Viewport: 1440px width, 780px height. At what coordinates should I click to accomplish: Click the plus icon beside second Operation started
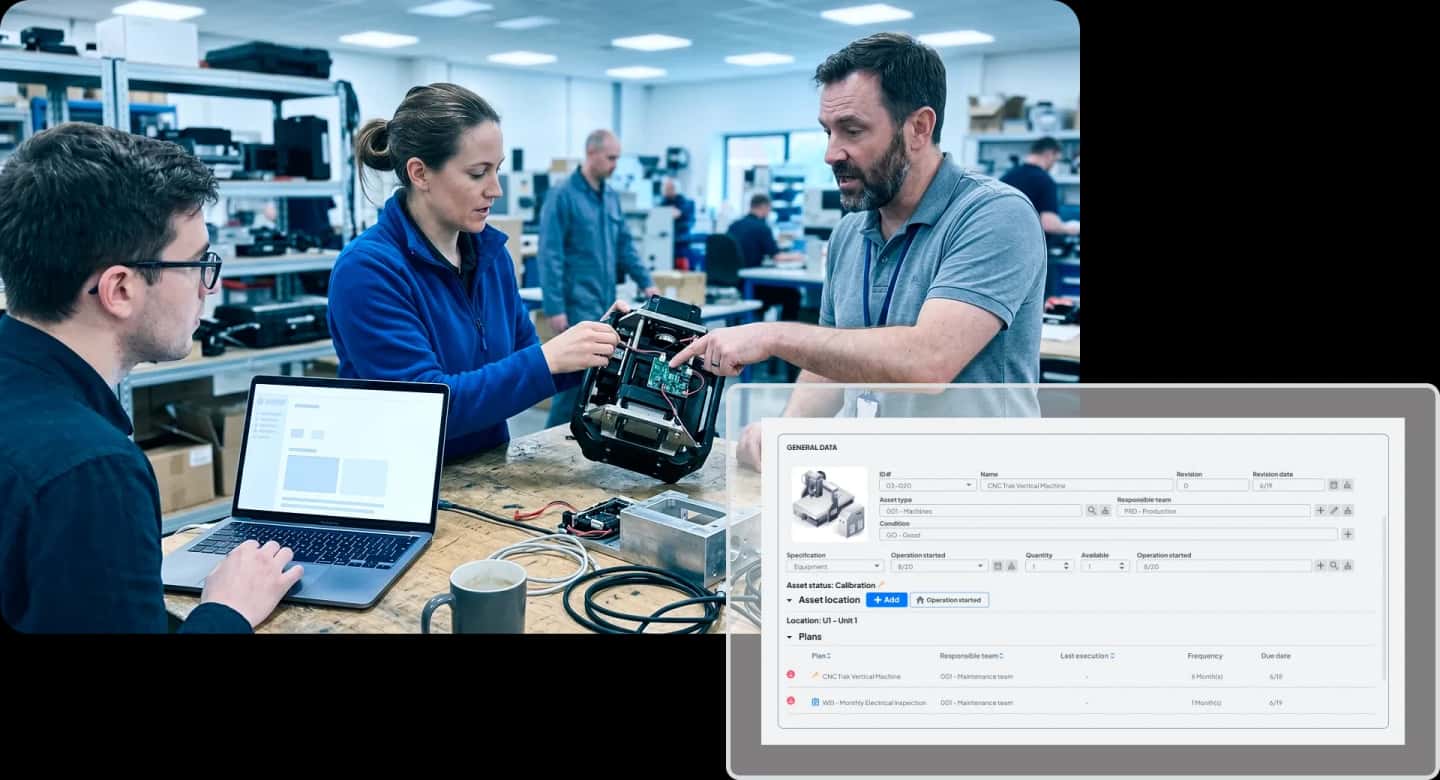1320,566
